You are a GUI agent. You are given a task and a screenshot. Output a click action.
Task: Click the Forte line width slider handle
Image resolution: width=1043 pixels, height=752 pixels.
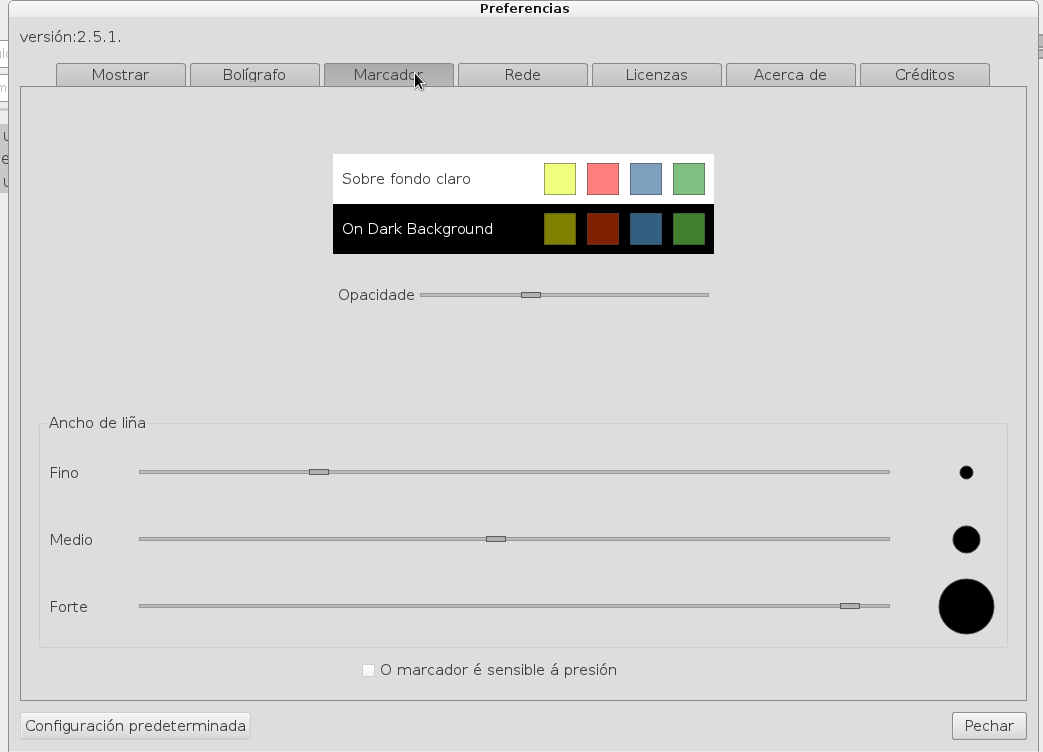[850, 606]
